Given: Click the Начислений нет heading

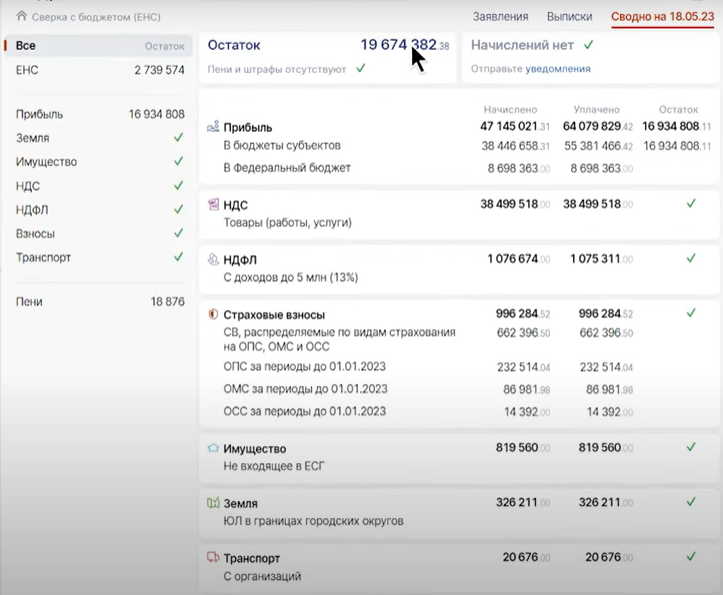Looking at the screenshot, I should 522,45.
